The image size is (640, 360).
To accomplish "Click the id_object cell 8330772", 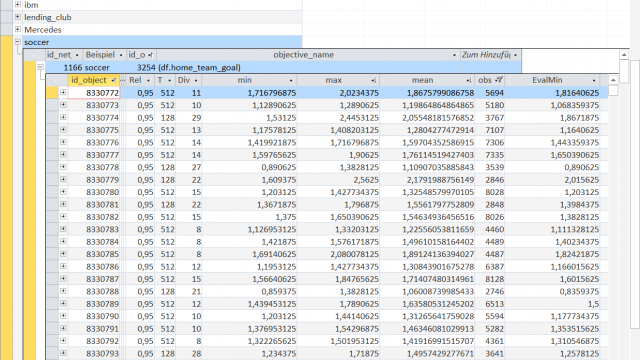I will pyautogui.click(x=94, y=93).
